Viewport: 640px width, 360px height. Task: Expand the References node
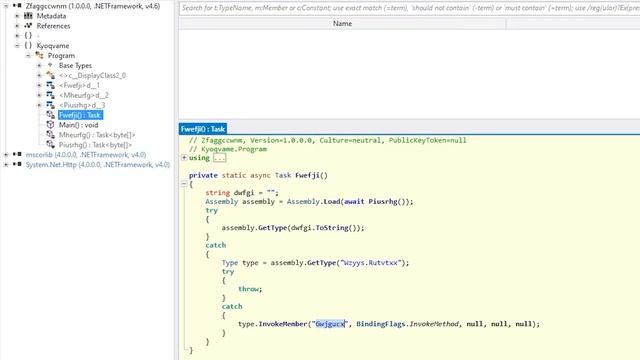(x=17, y=25)
